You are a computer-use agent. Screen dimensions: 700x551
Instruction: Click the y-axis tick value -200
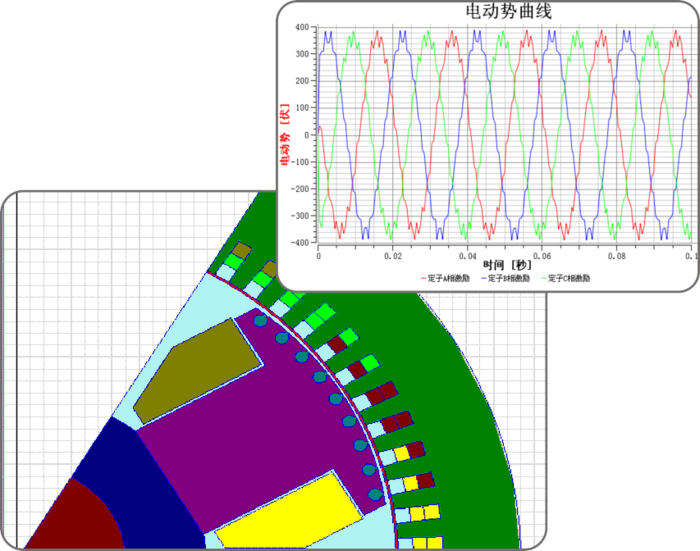tap(300, 189)
